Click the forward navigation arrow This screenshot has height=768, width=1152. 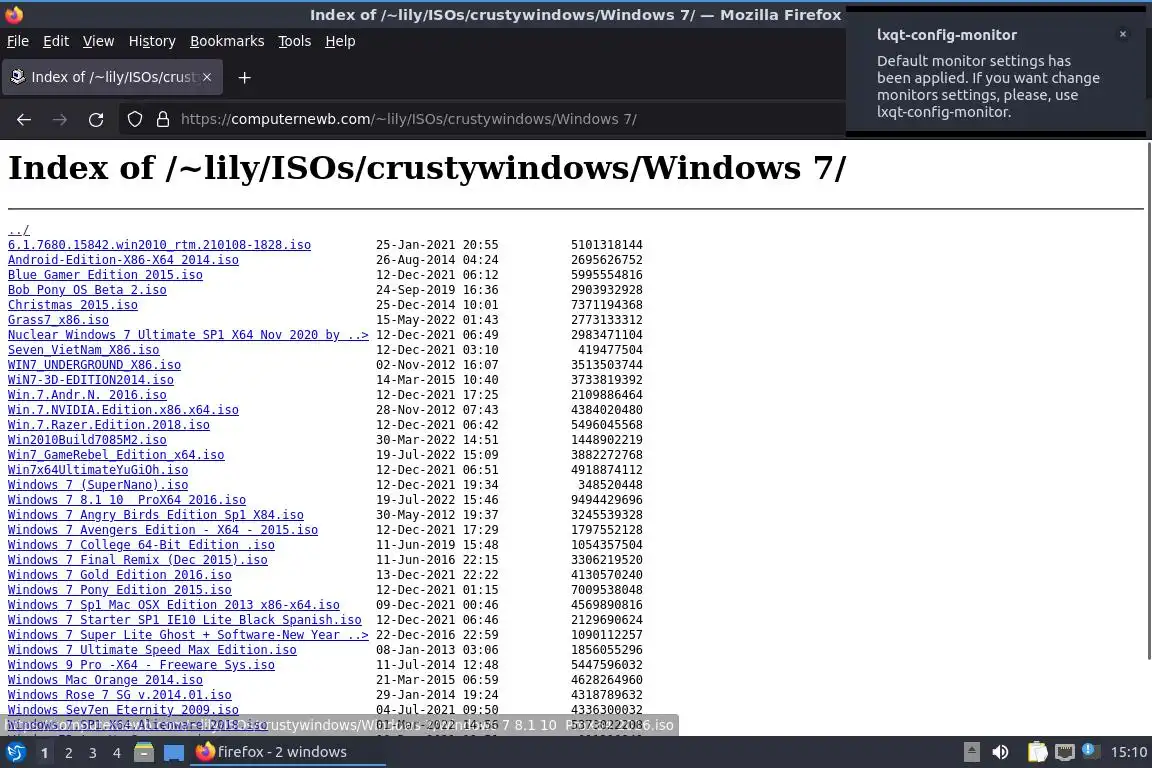(60, 119)
